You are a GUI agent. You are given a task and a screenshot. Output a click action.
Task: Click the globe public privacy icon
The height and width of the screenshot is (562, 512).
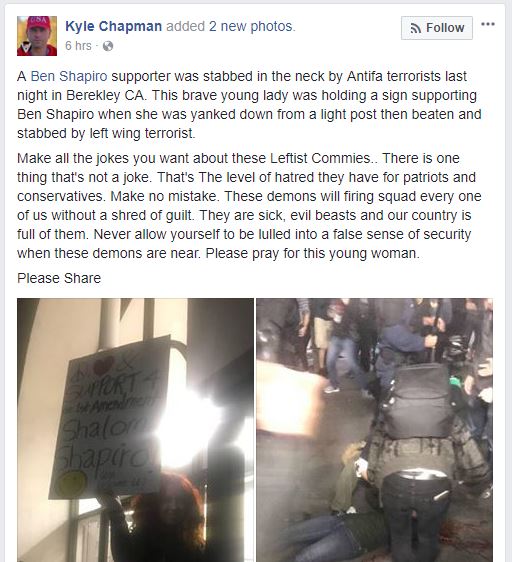tap(108, 46)
